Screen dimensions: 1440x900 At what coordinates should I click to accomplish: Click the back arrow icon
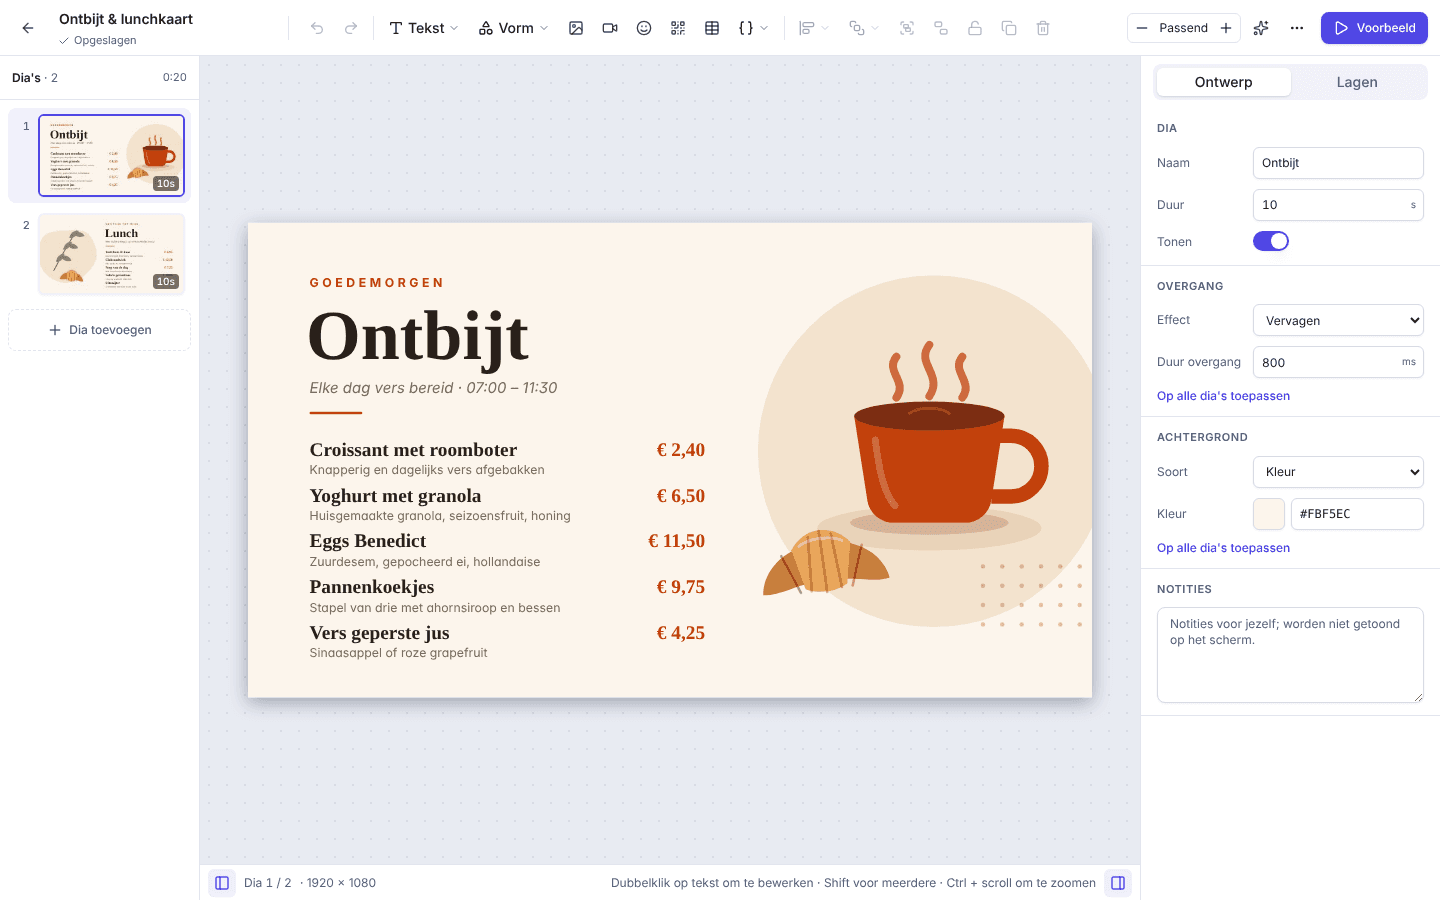point(28,28)
